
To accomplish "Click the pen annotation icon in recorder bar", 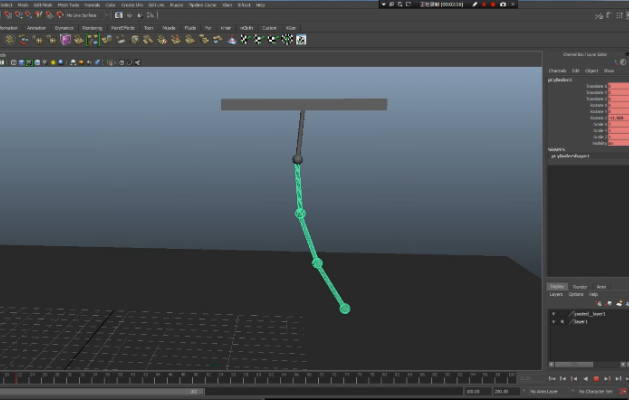I will coord(475,4).
